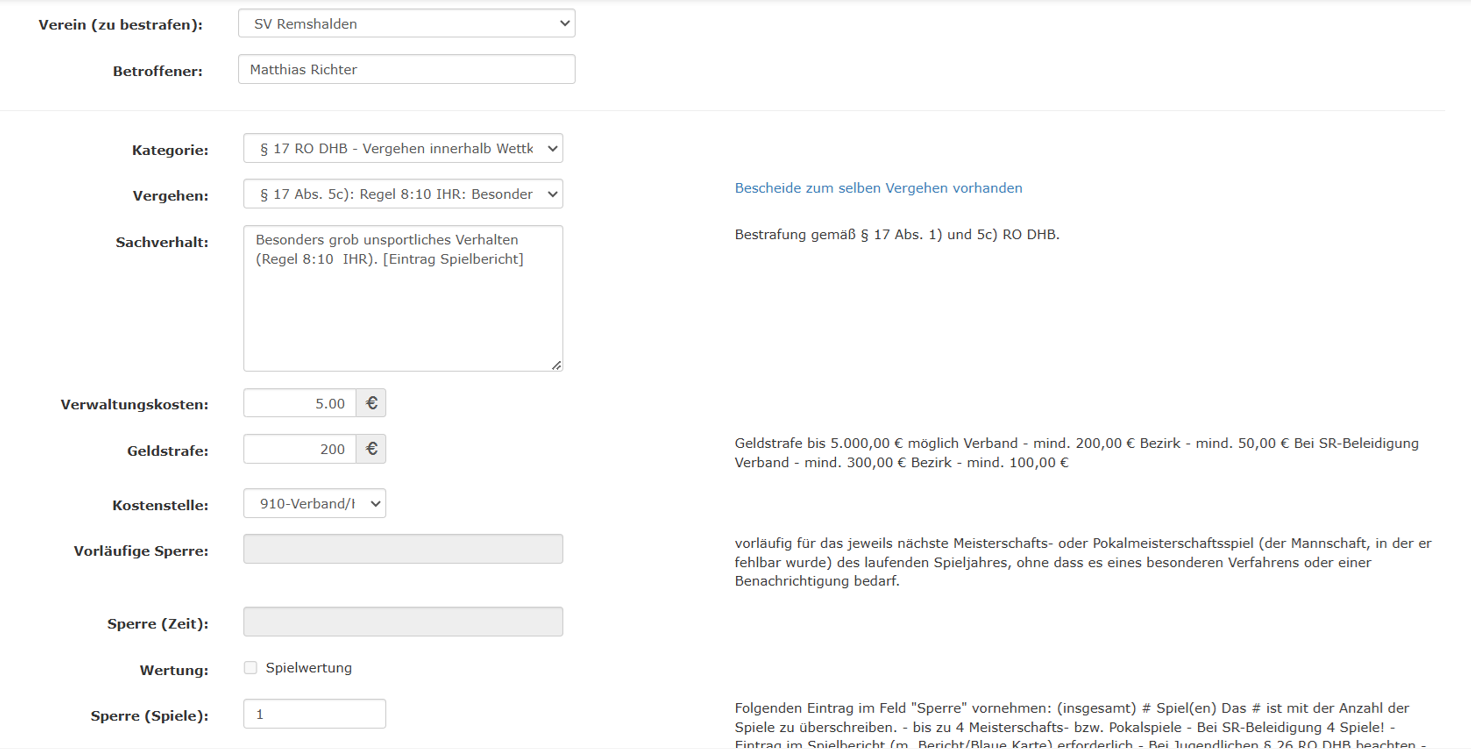Screen dimensions: 1471x749
Task: Click the Kategorie field label
Action: click(170, 150)
